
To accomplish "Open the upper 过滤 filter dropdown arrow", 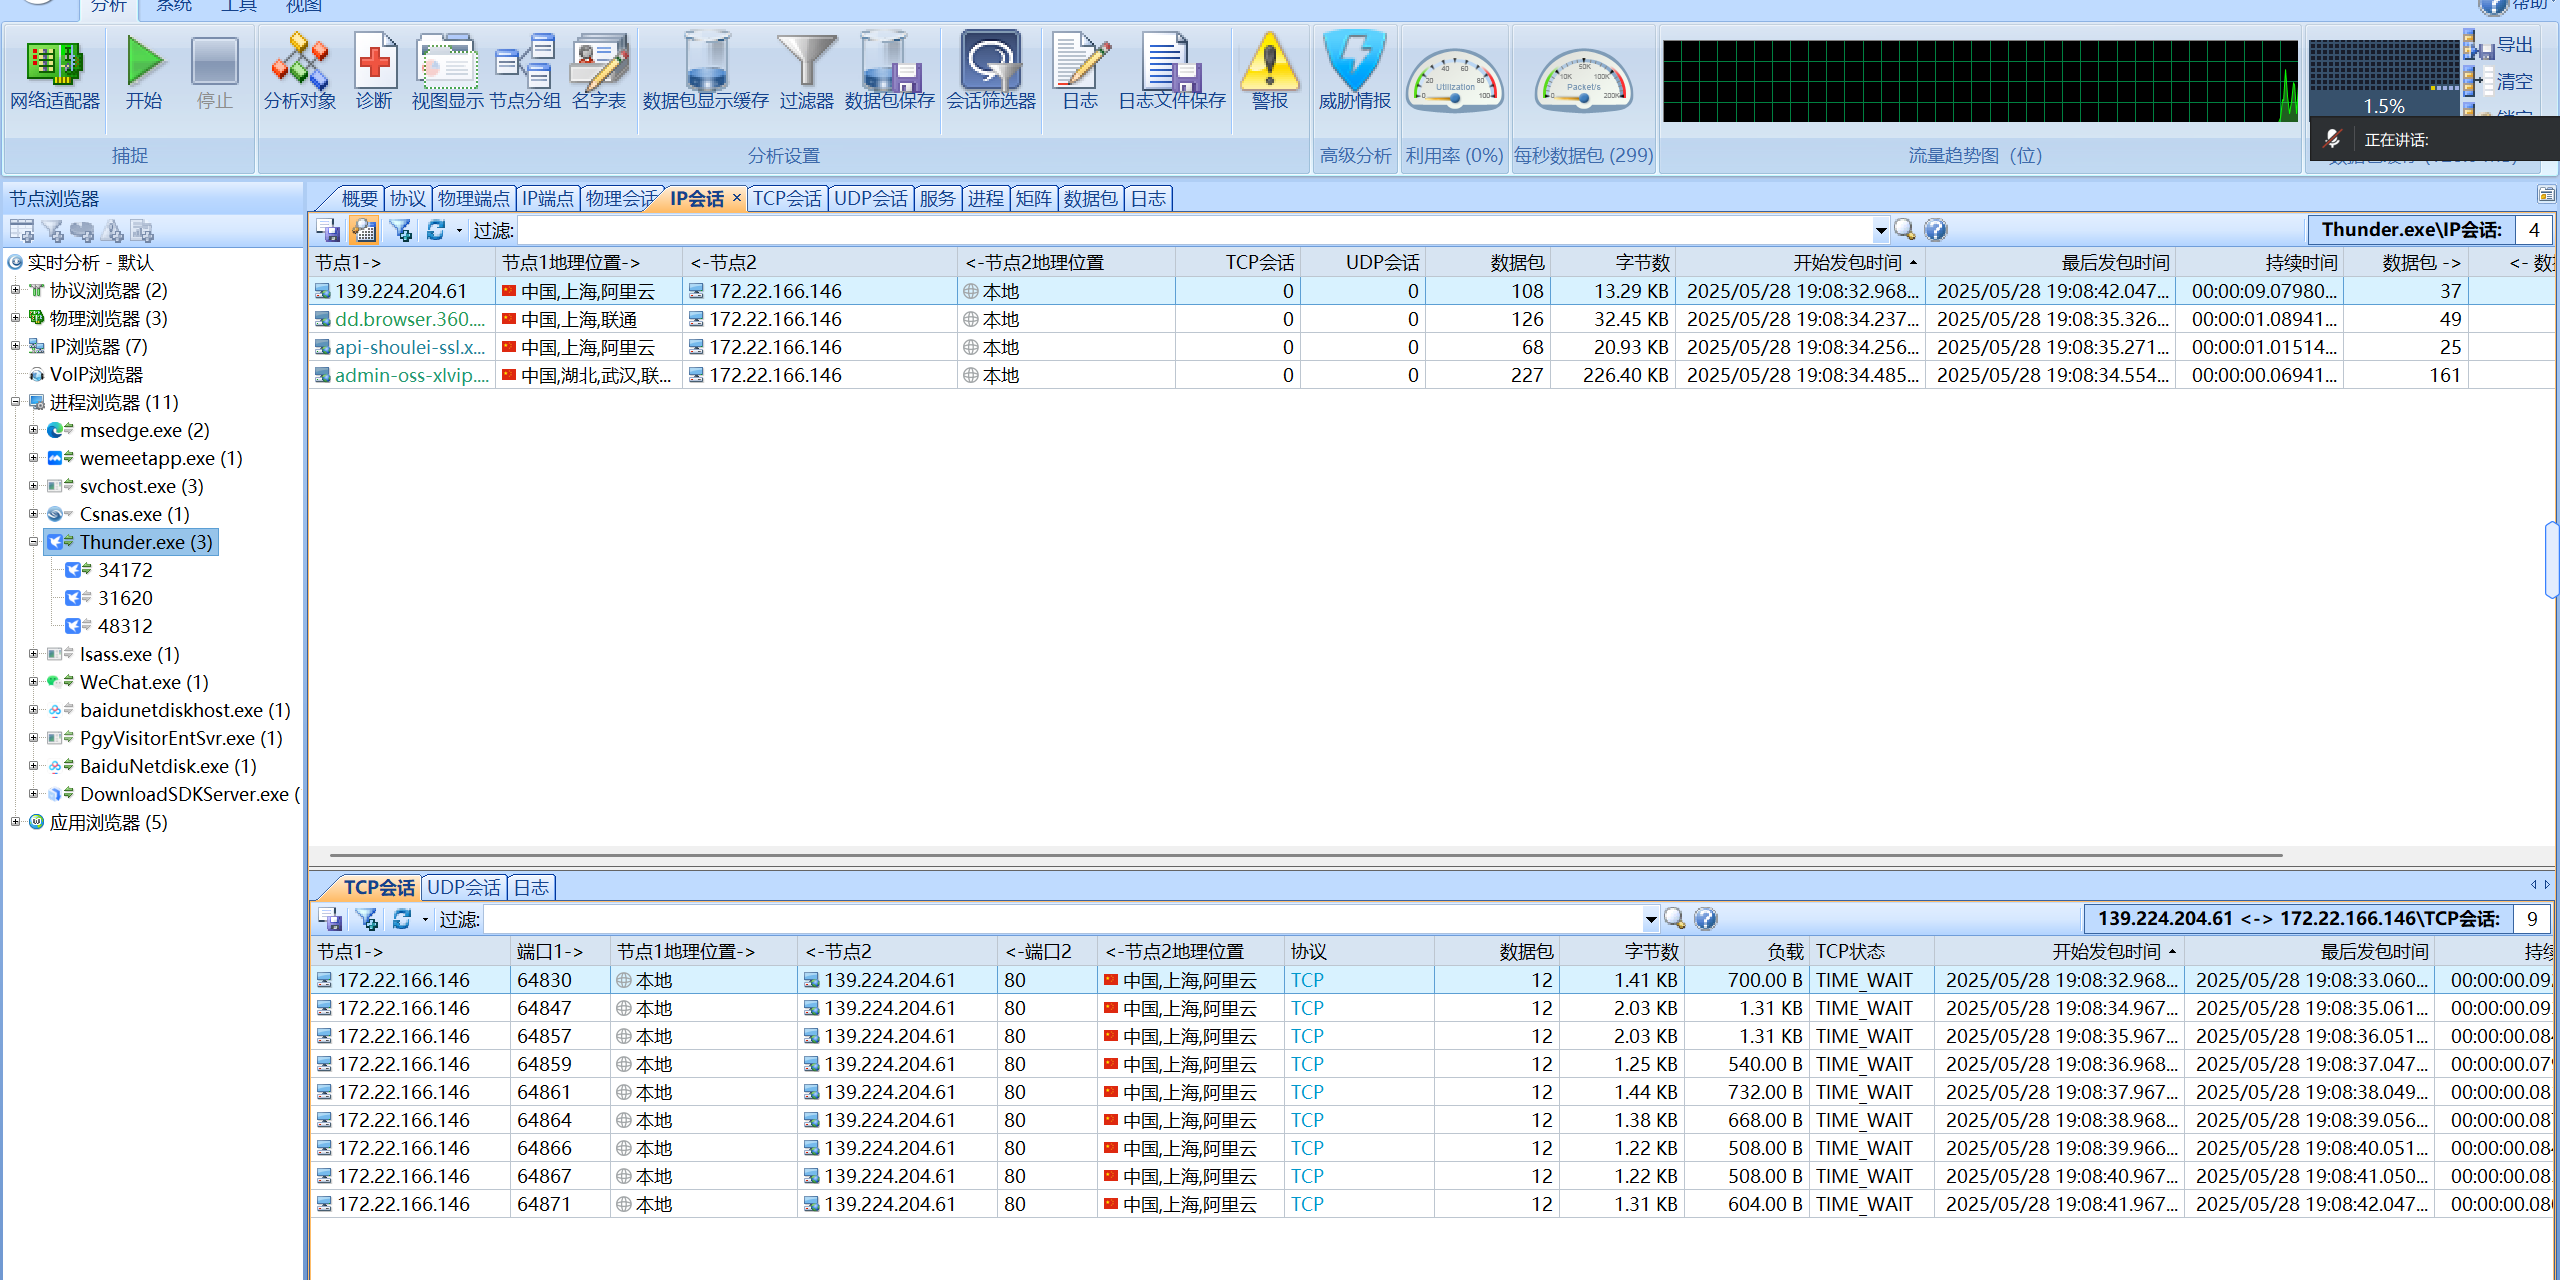I will coord(1880,231).
